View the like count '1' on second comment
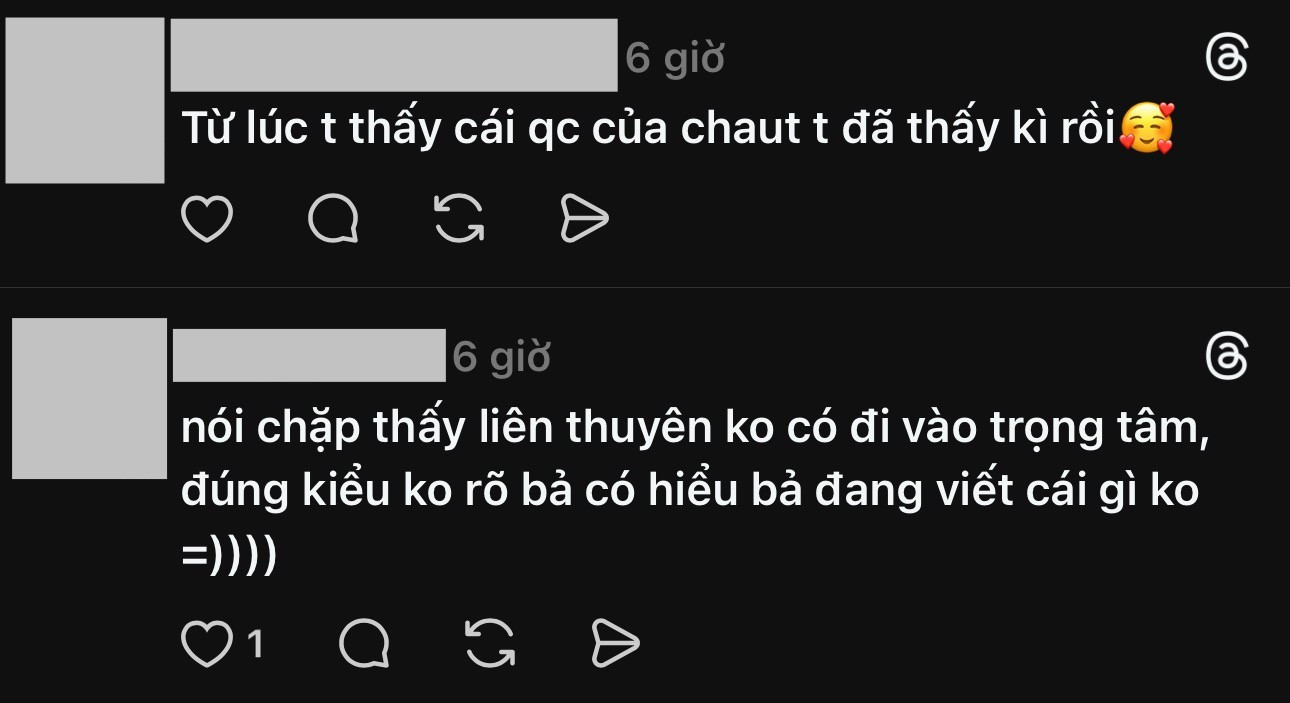This screenshot has height=703, width=1290. [255, 644]
